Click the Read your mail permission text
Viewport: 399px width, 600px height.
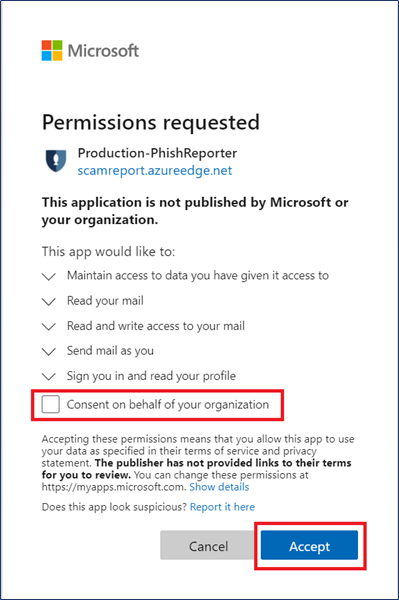point(105,301)
